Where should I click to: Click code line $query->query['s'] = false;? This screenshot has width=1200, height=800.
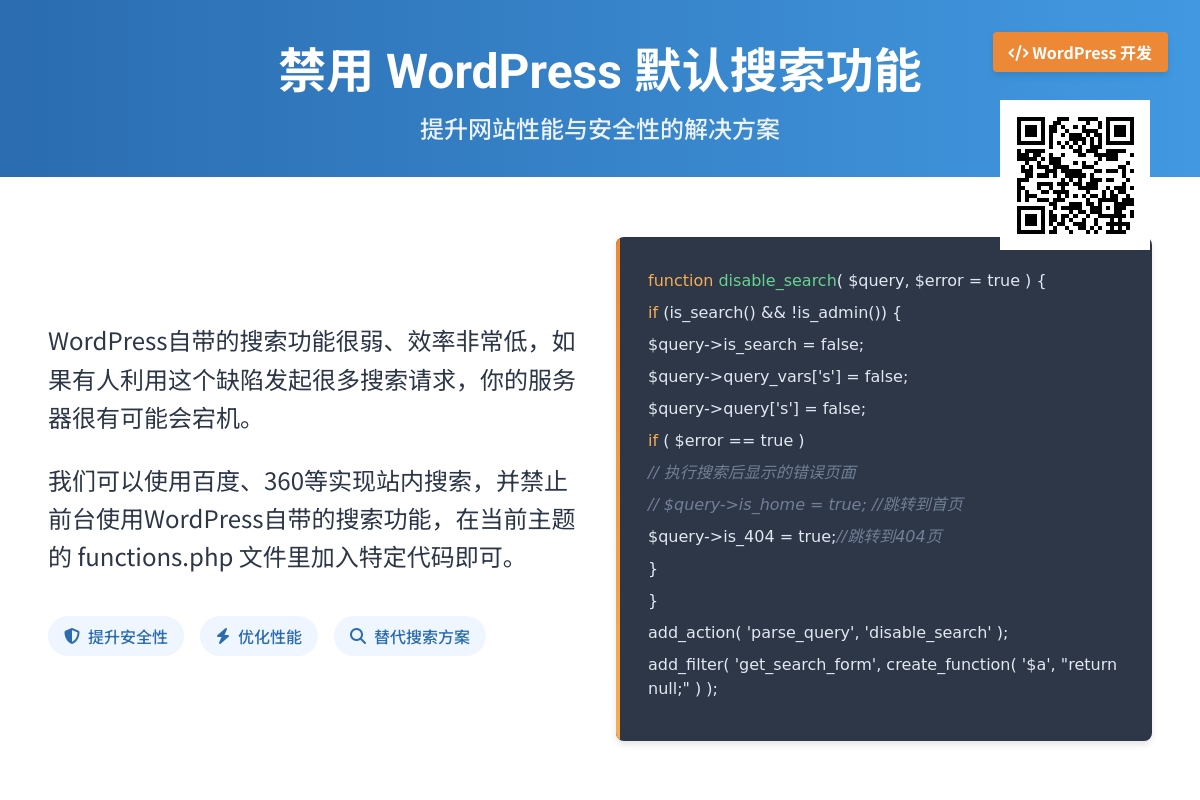[757, 408]
